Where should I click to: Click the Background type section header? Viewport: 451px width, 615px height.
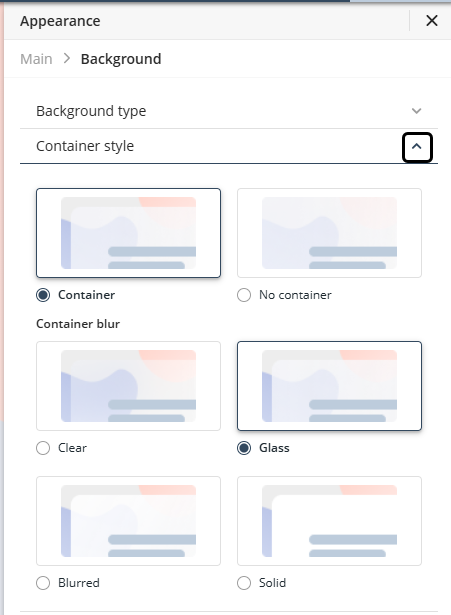point(229,111)
